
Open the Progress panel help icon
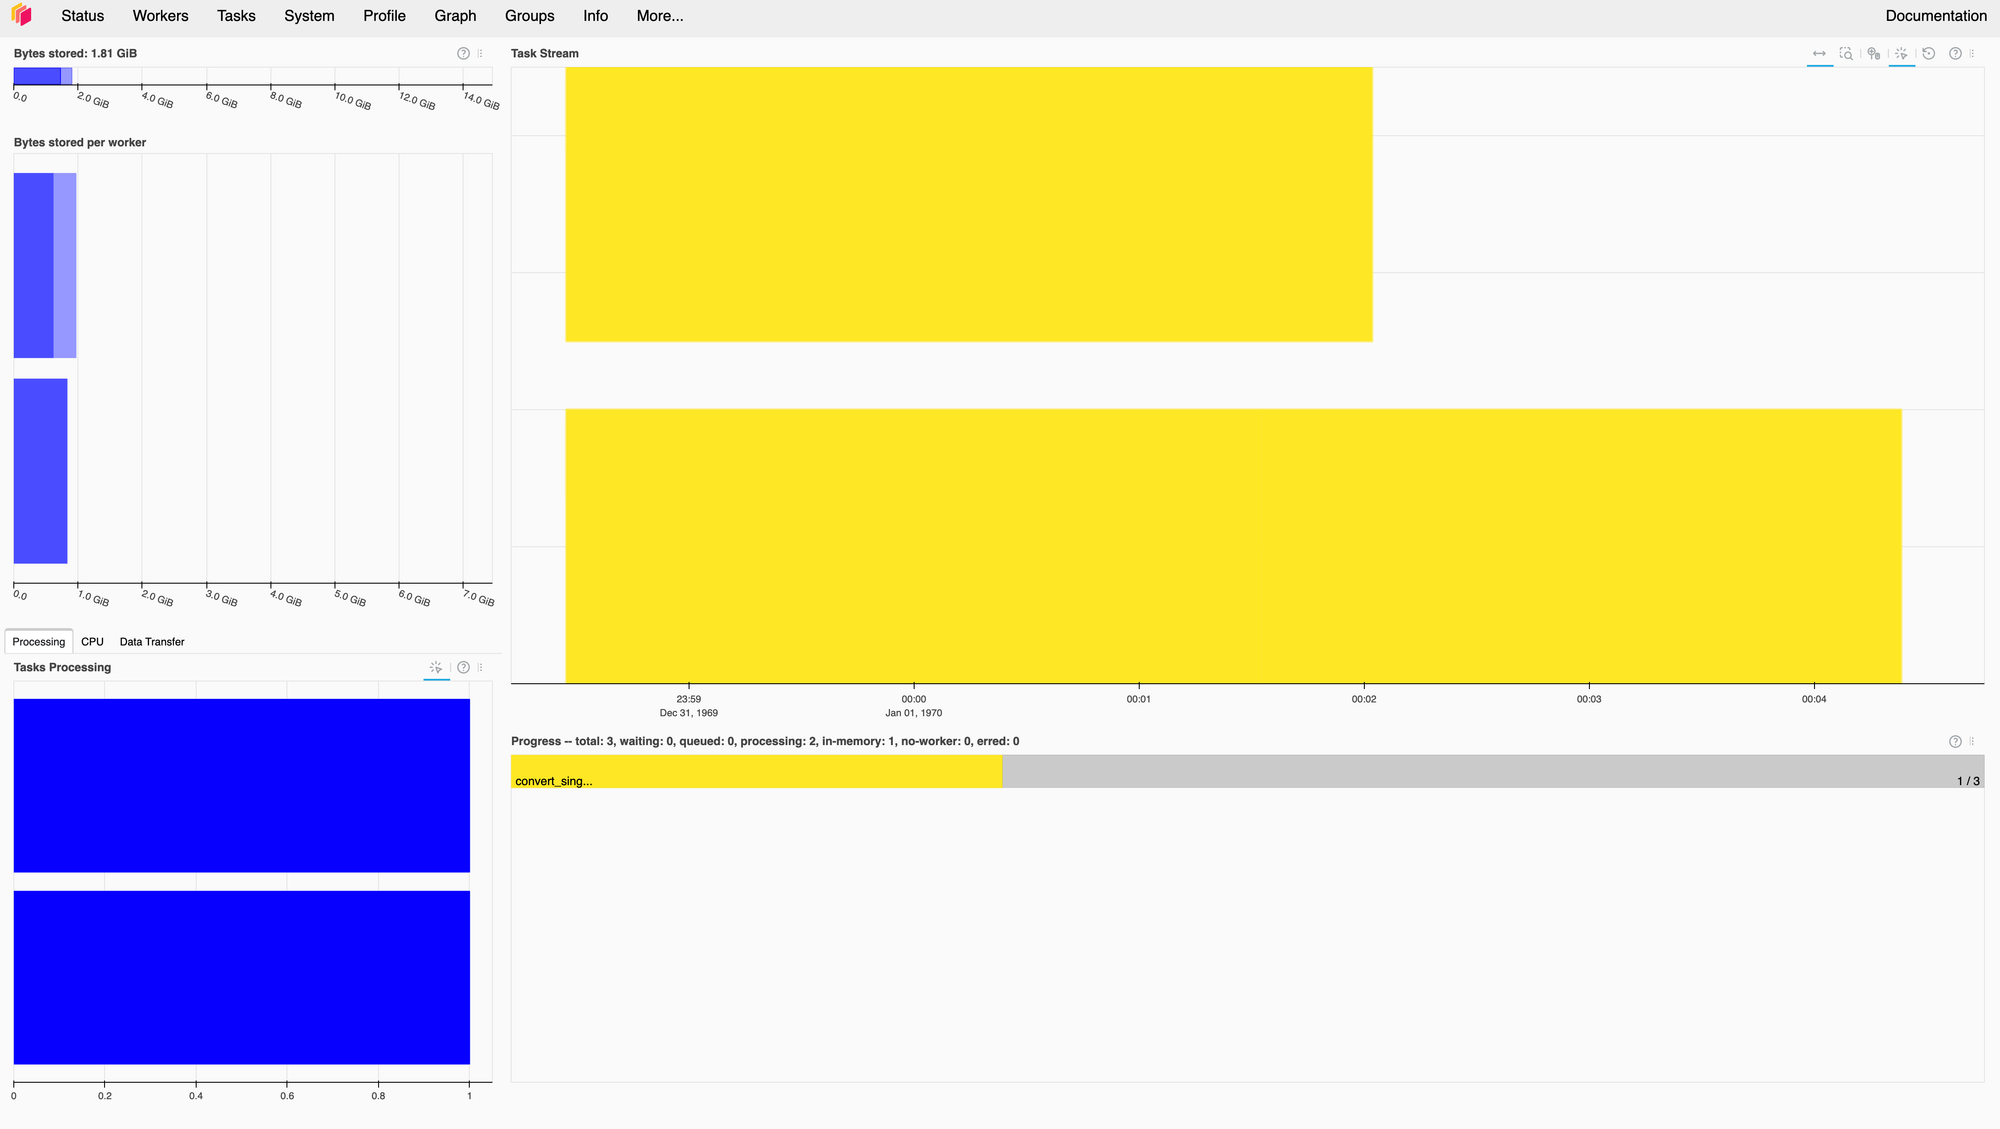(x=1955, y=741)
